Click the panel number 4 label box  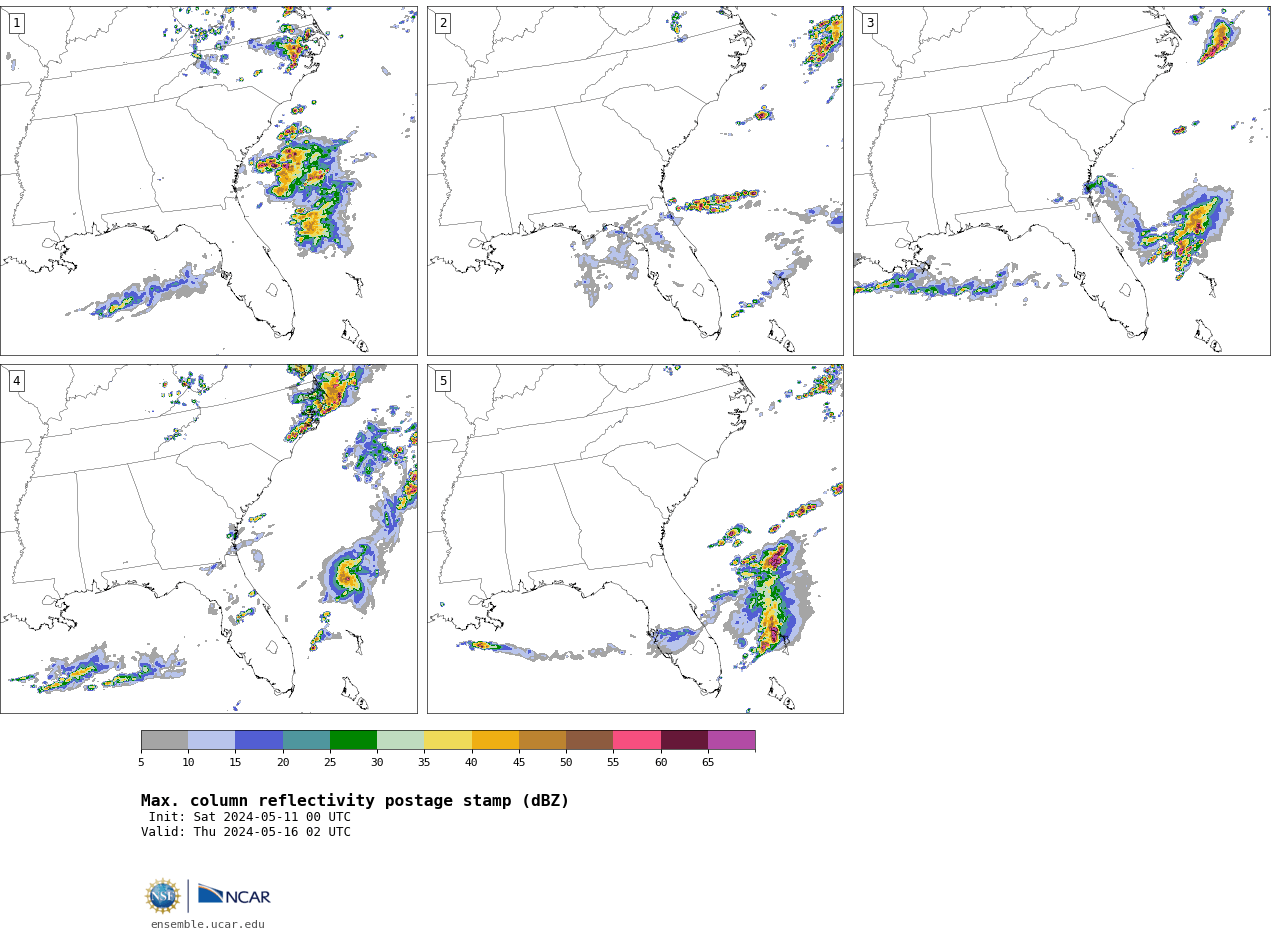pos(16,381)
